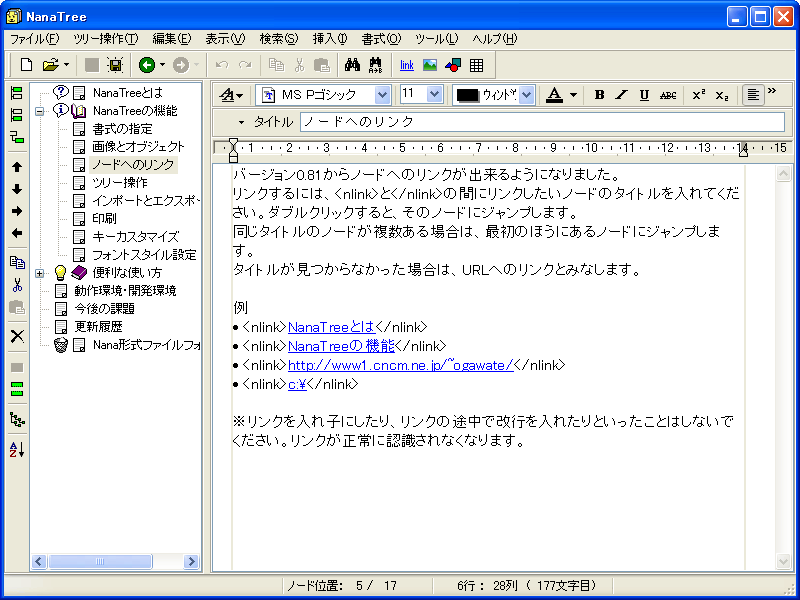Viewport: 800px width, 600px height.
Task: Toggle underline formatting
Action: 644,95
